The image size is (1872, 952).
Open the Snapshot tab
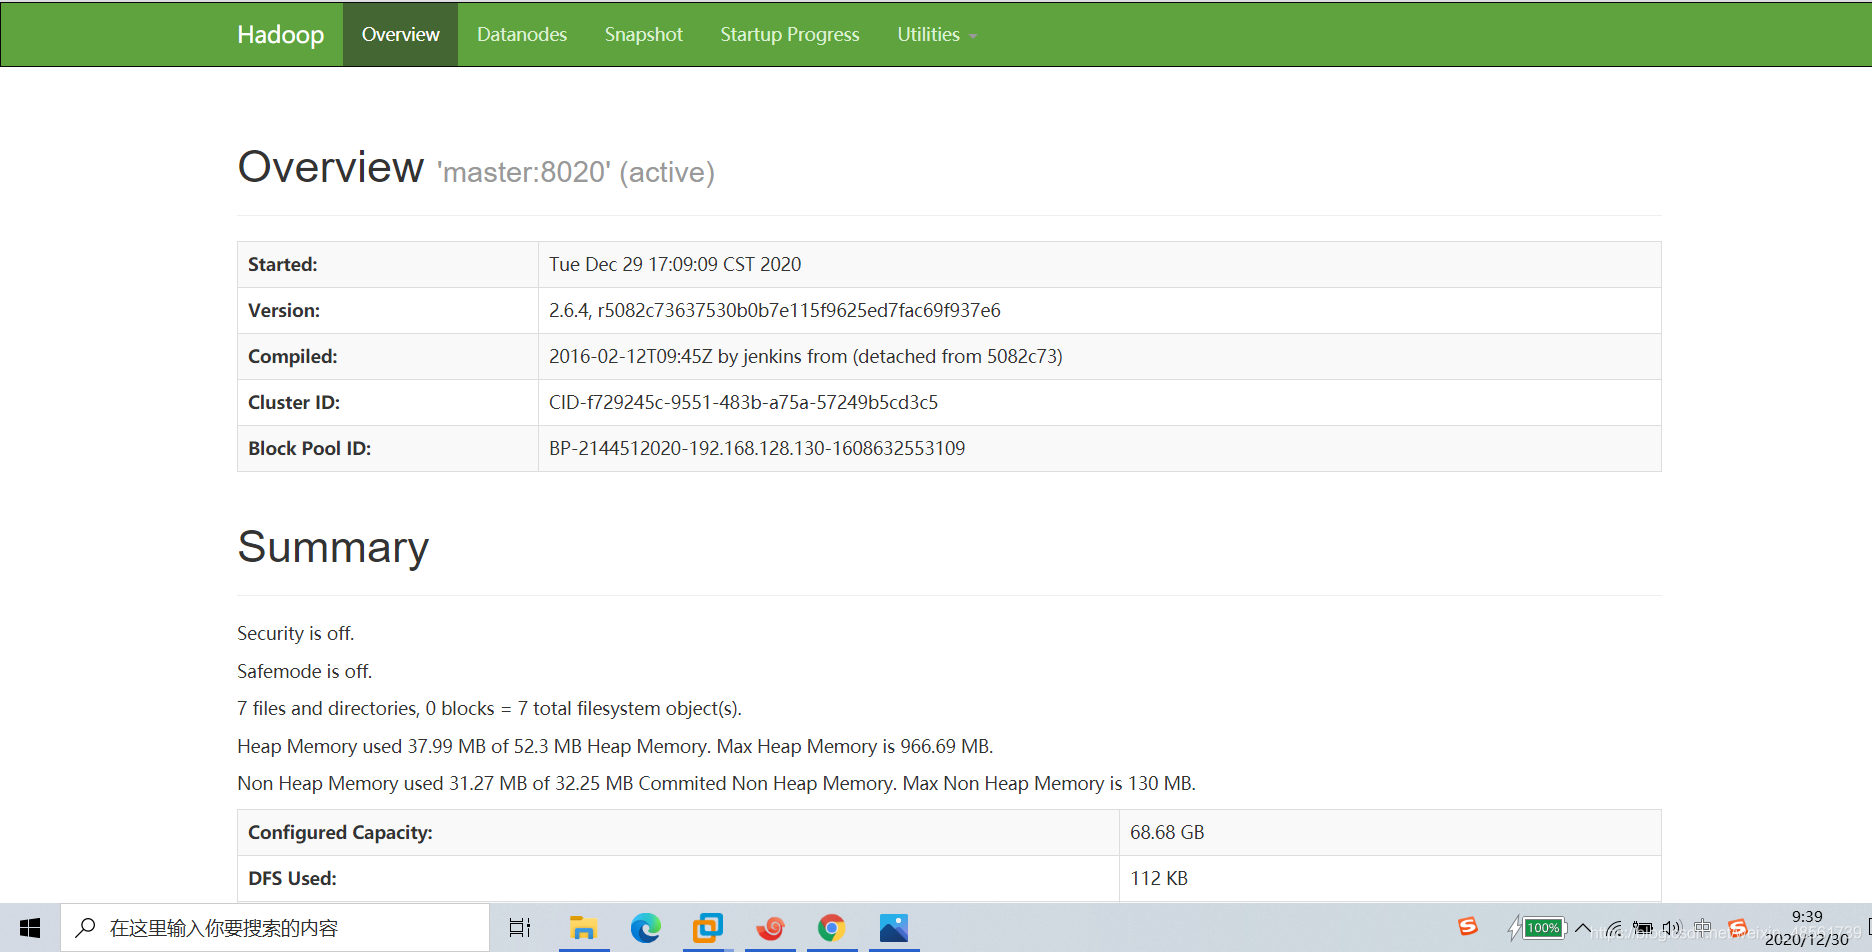tap(644, 34)
